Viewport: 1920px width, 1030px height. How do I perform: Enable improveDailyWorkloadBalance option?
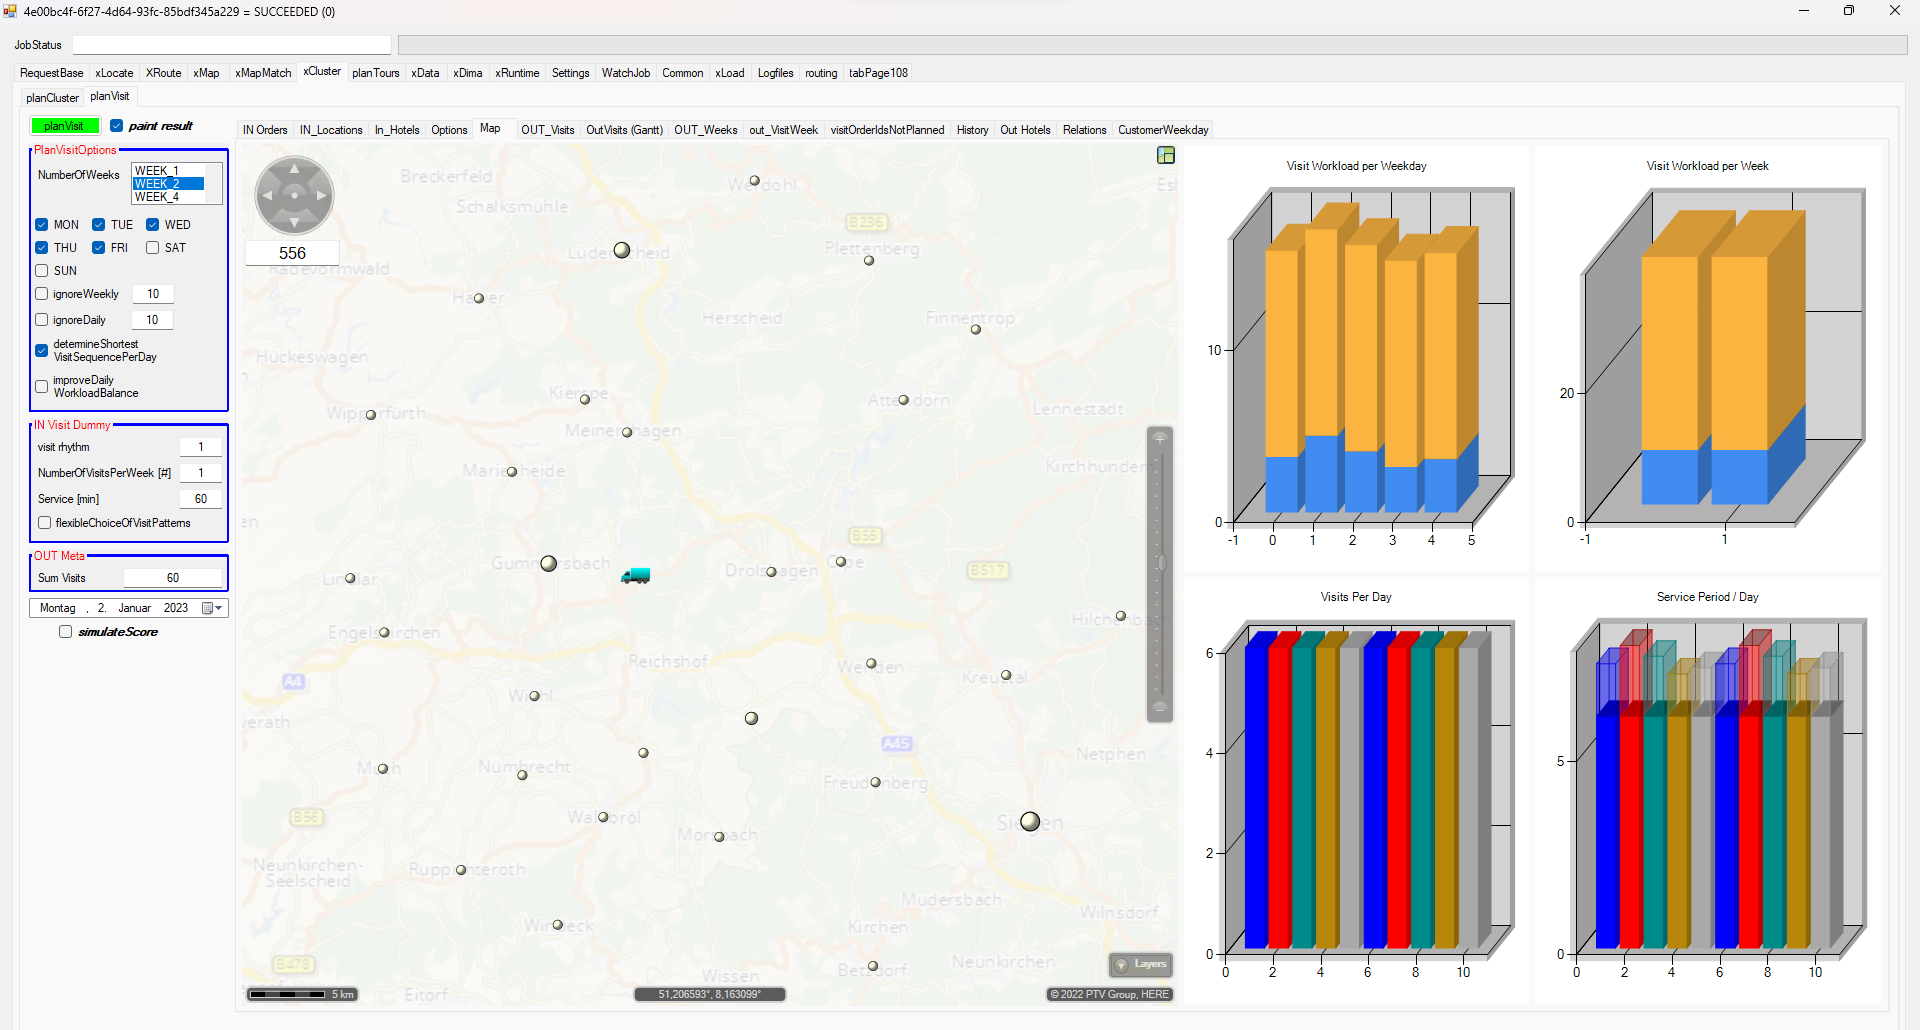(x=42, y=387)
